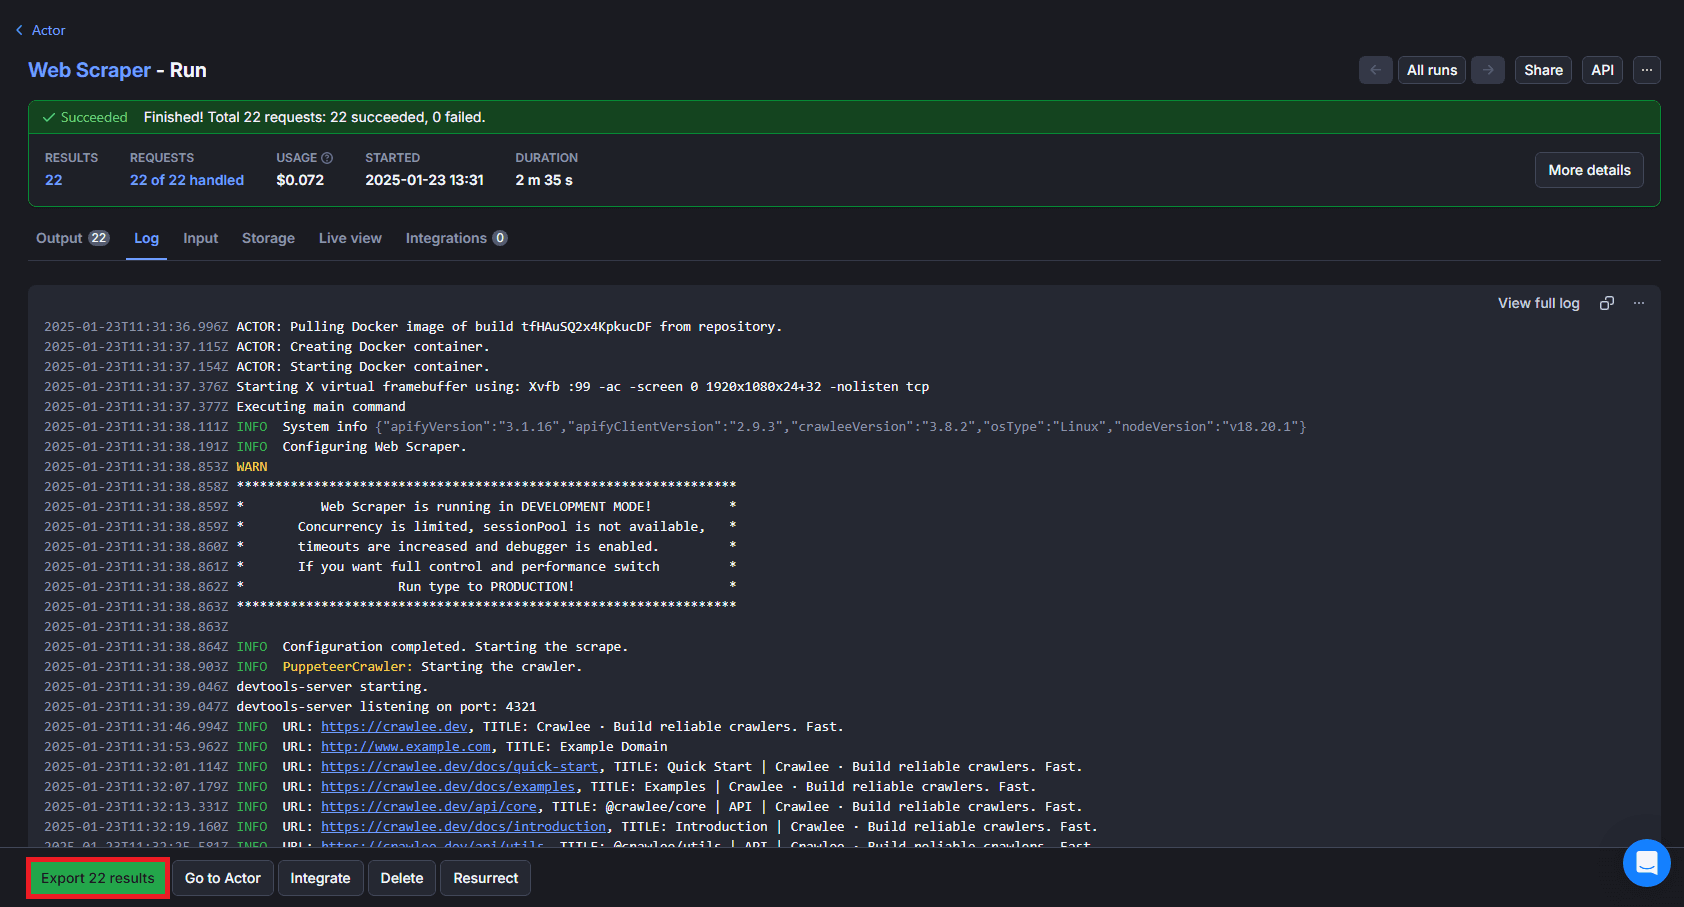Image resolution: width=1684 pixels, height=907 pixels.
Task: Switch to the Input tab
Action: [200, 238]
